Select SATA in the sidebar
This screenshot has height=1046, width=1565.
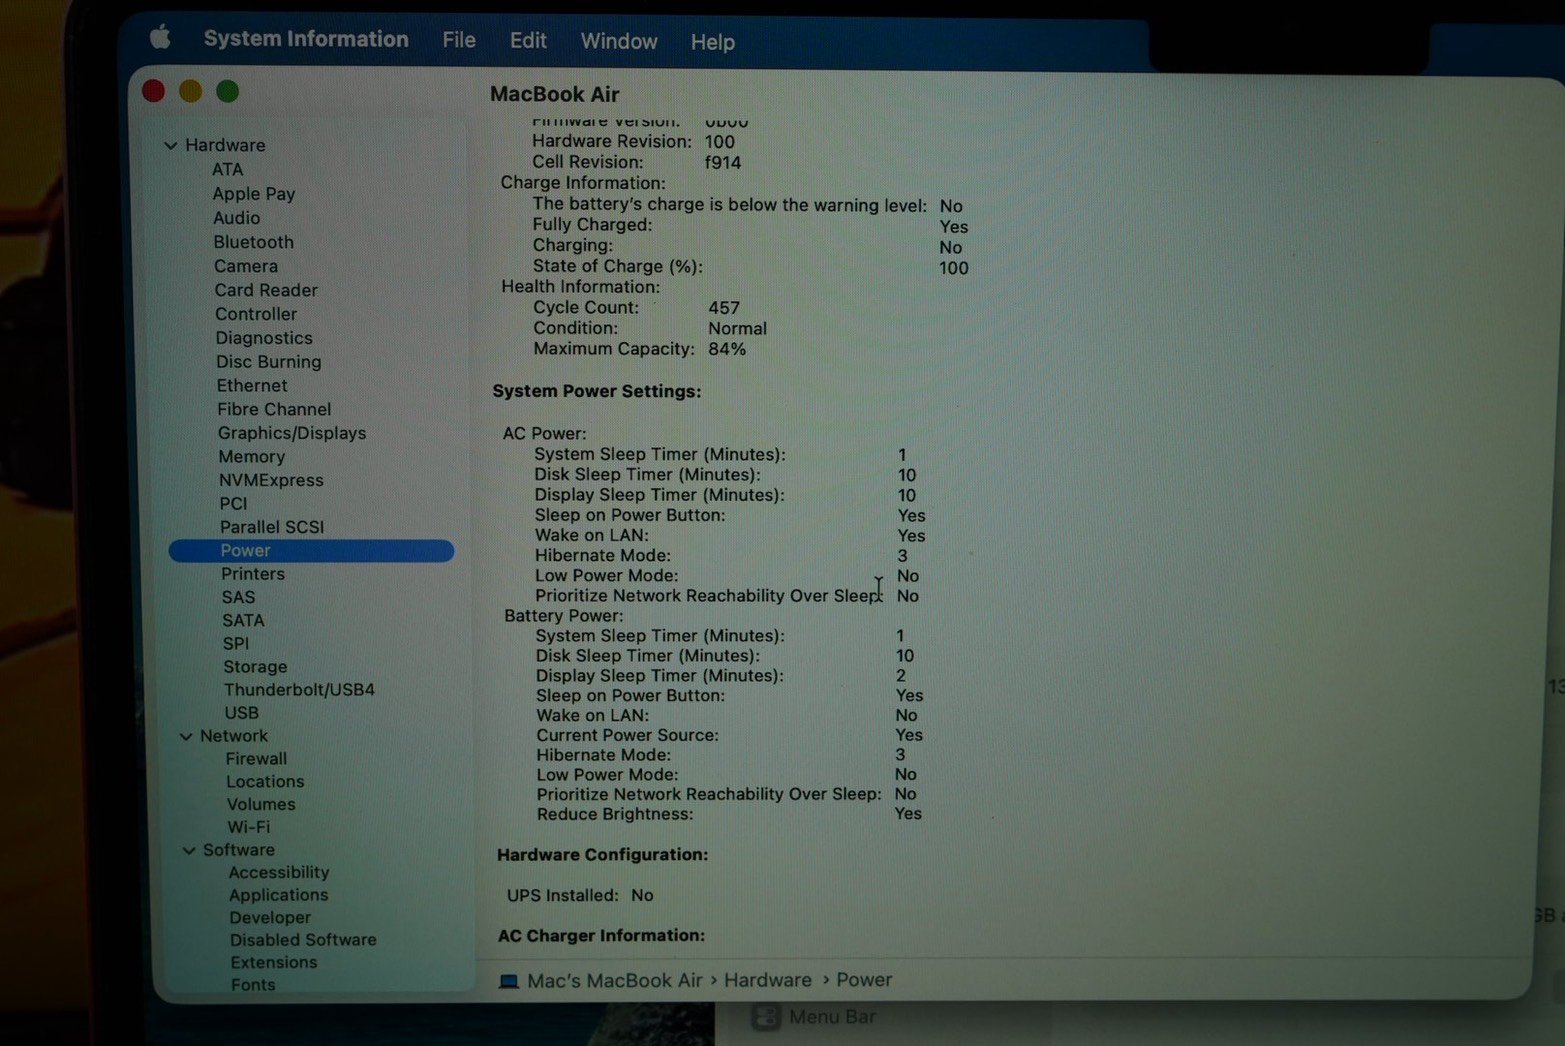pos(243,620)
